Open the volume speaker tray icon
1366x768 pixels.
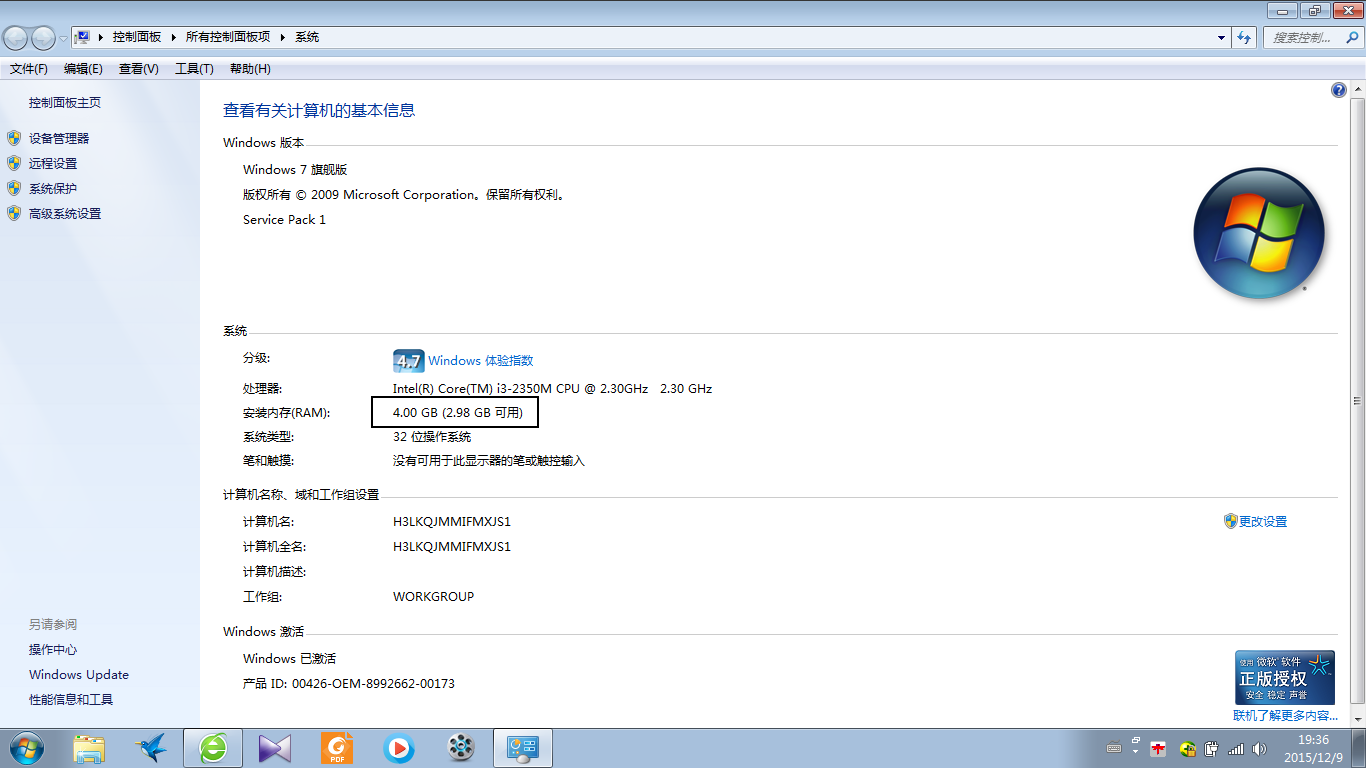tap(1259, 748)
